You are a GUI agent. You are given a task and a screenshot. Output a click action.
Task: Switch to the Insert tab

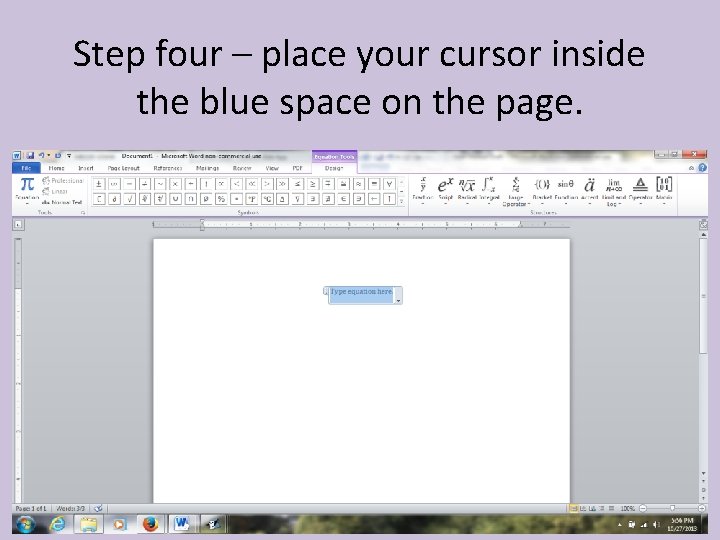pyautogui.click(x=86, y=168)
